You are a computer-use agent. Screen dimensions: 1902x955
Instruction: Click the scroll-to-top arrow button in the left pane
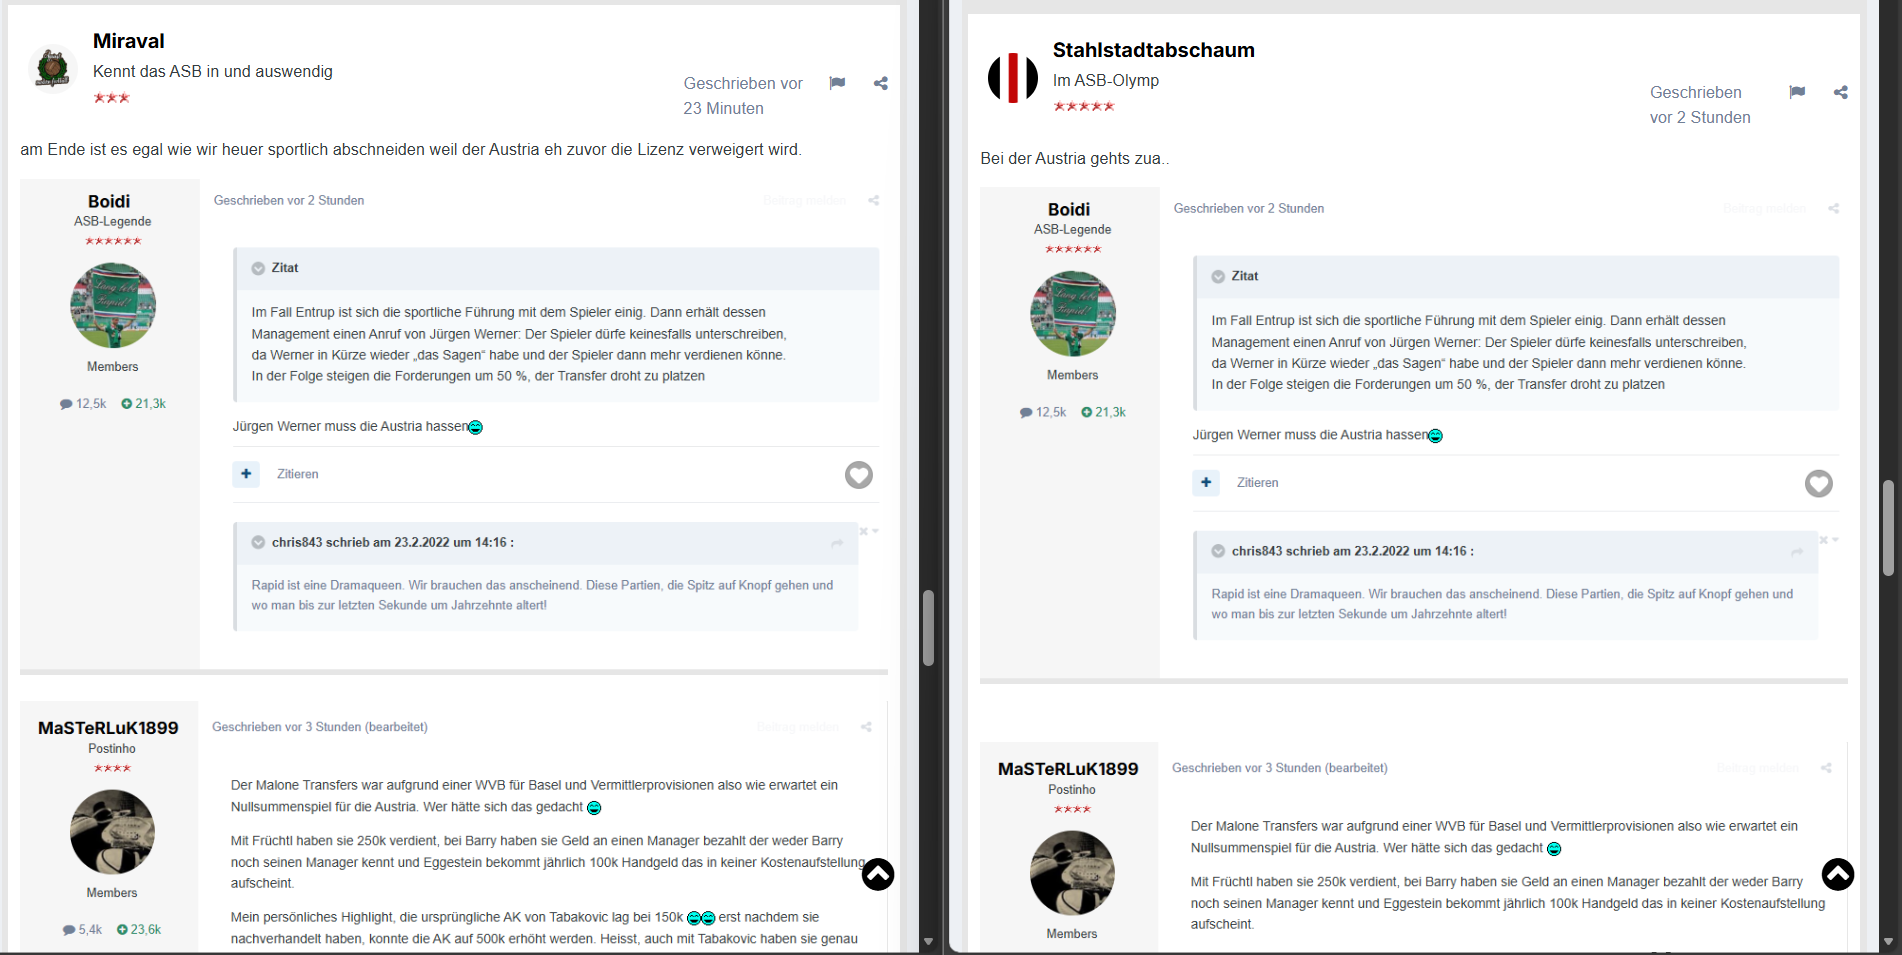(878, 874)
